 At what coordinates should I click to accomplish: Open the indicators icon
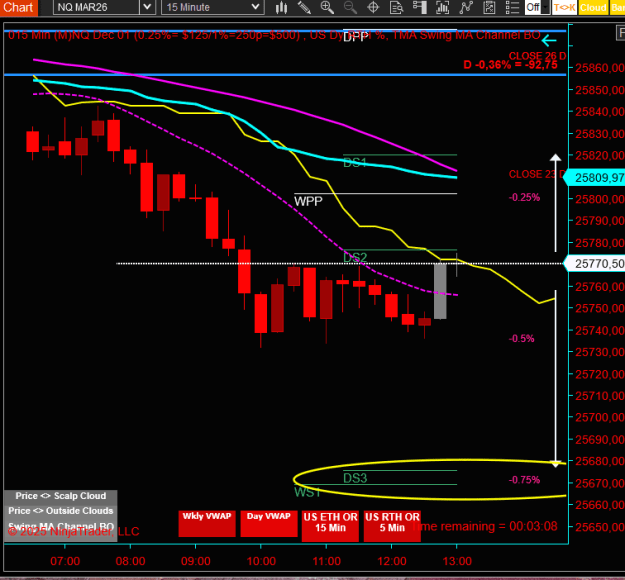pyautogui.click(x=442, y=7)
